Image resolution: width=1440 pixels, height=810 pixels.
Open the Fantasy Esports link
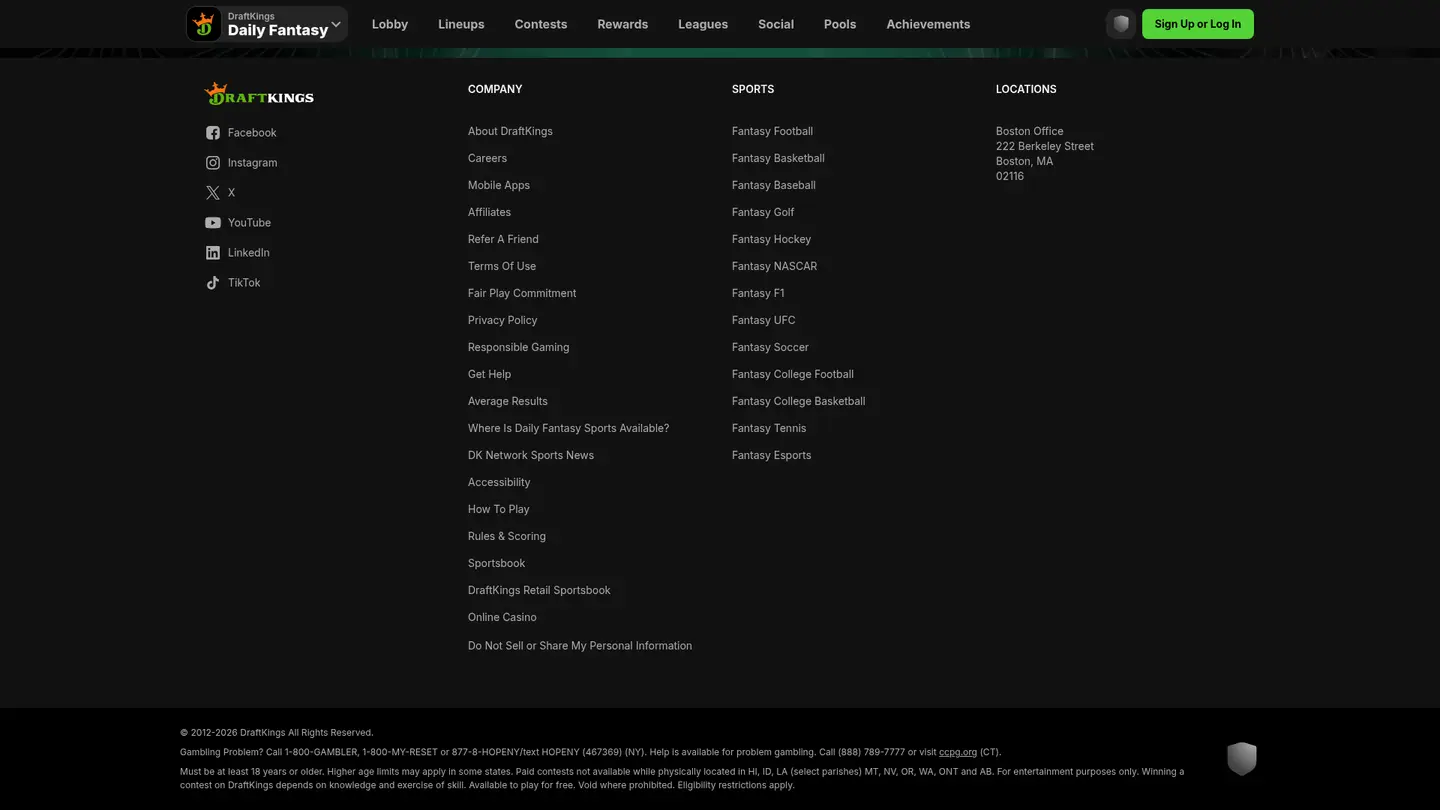click(771, 455)
